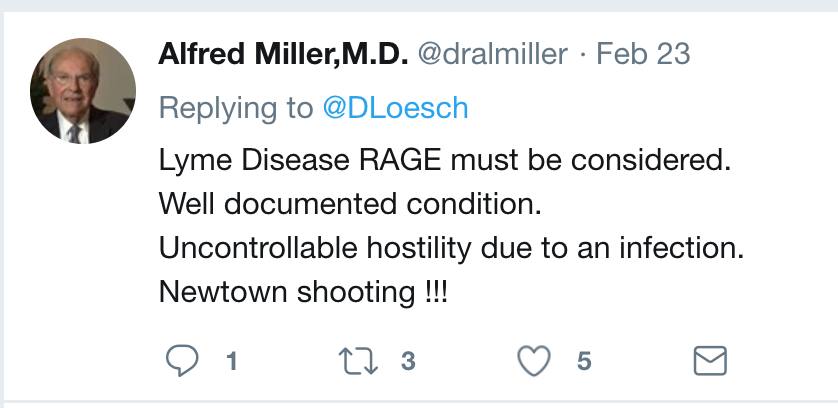Open the Feb 23 timestamp link
The width and height of the screenshot is (838, 408).
643,54
